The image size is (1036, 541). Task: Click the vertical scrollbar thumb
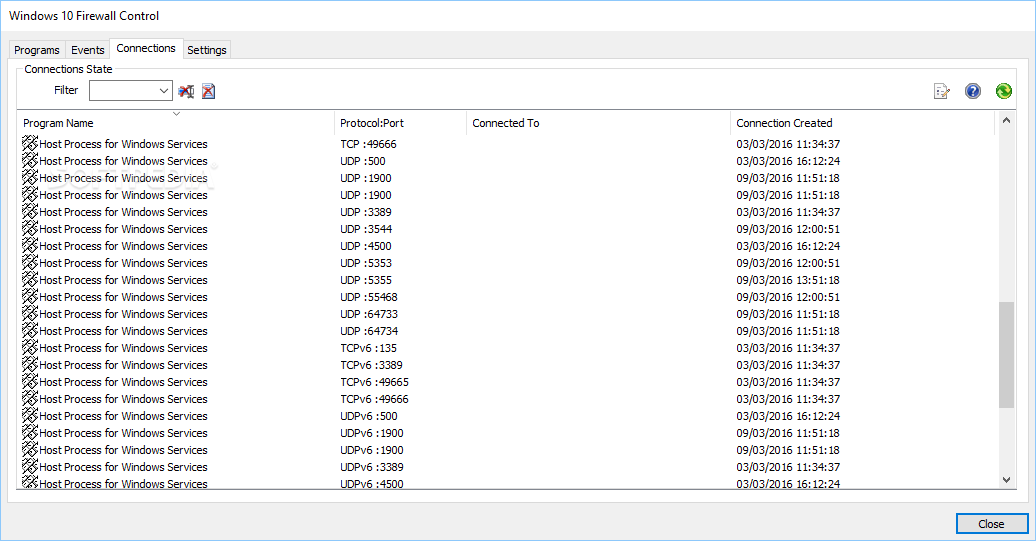[x=1006, y=355]
